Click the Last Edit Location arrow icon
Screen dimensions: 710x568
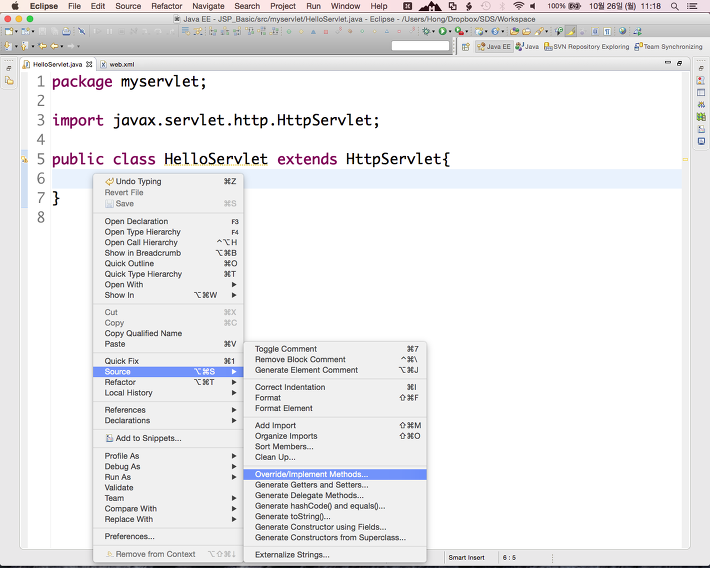tap(42, 46)
